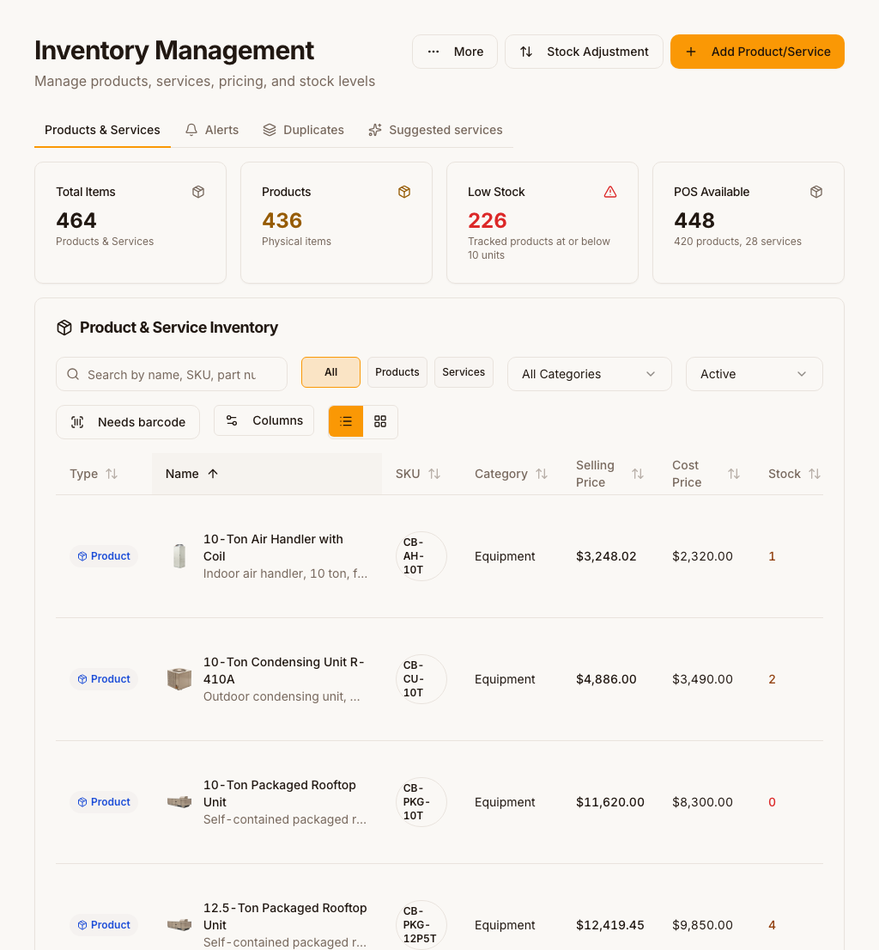The image size is (879, 950).
Task: Click selling price $4,886.00
Action: (606, 679)
